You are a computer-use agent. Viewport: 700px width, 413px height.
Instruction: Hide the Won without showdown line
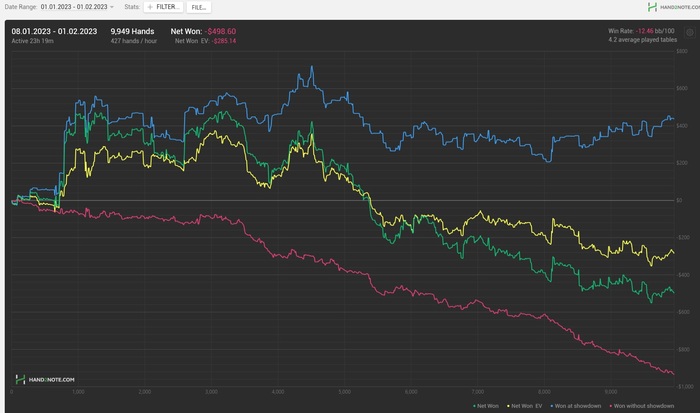point(645,406)
